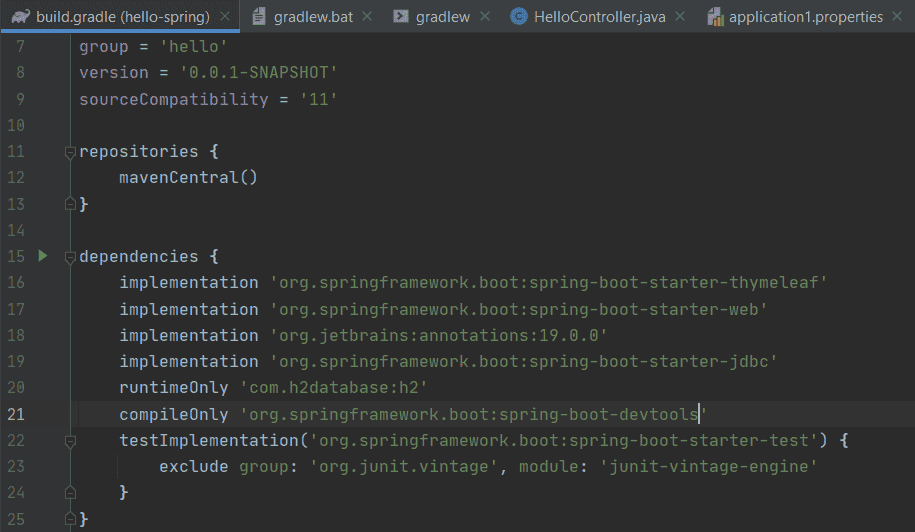Click the runtimeOnly keyword

tap(173, 388)
